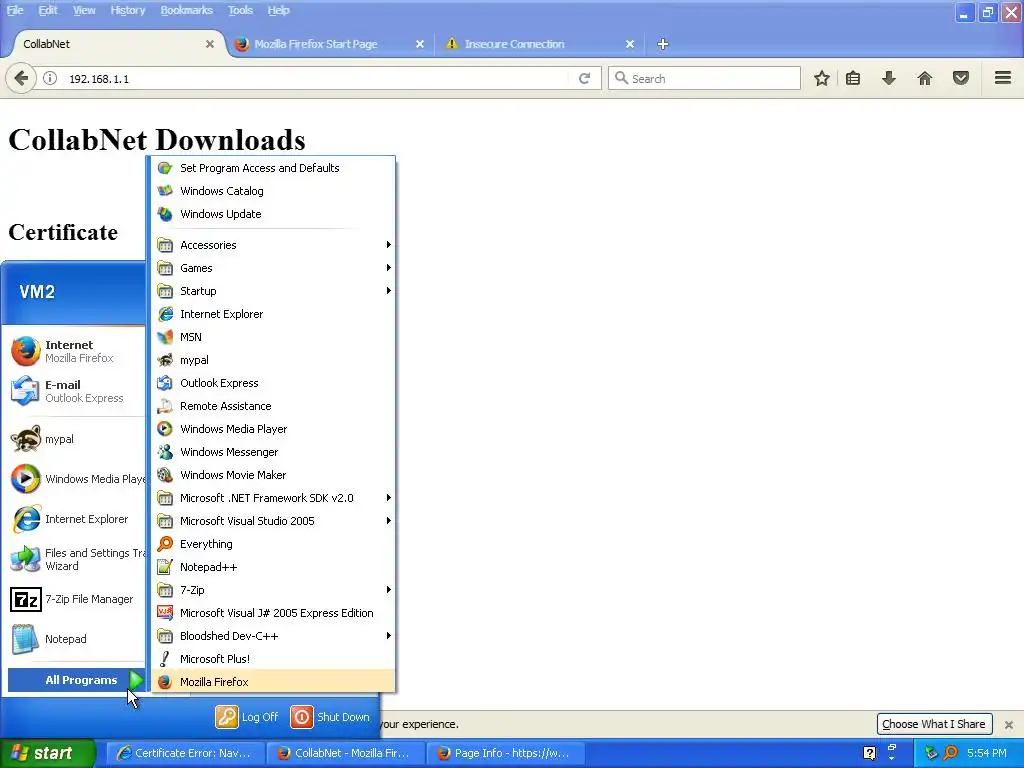
Task: Click the site information icon in address bar
Action: coord(50,78)
